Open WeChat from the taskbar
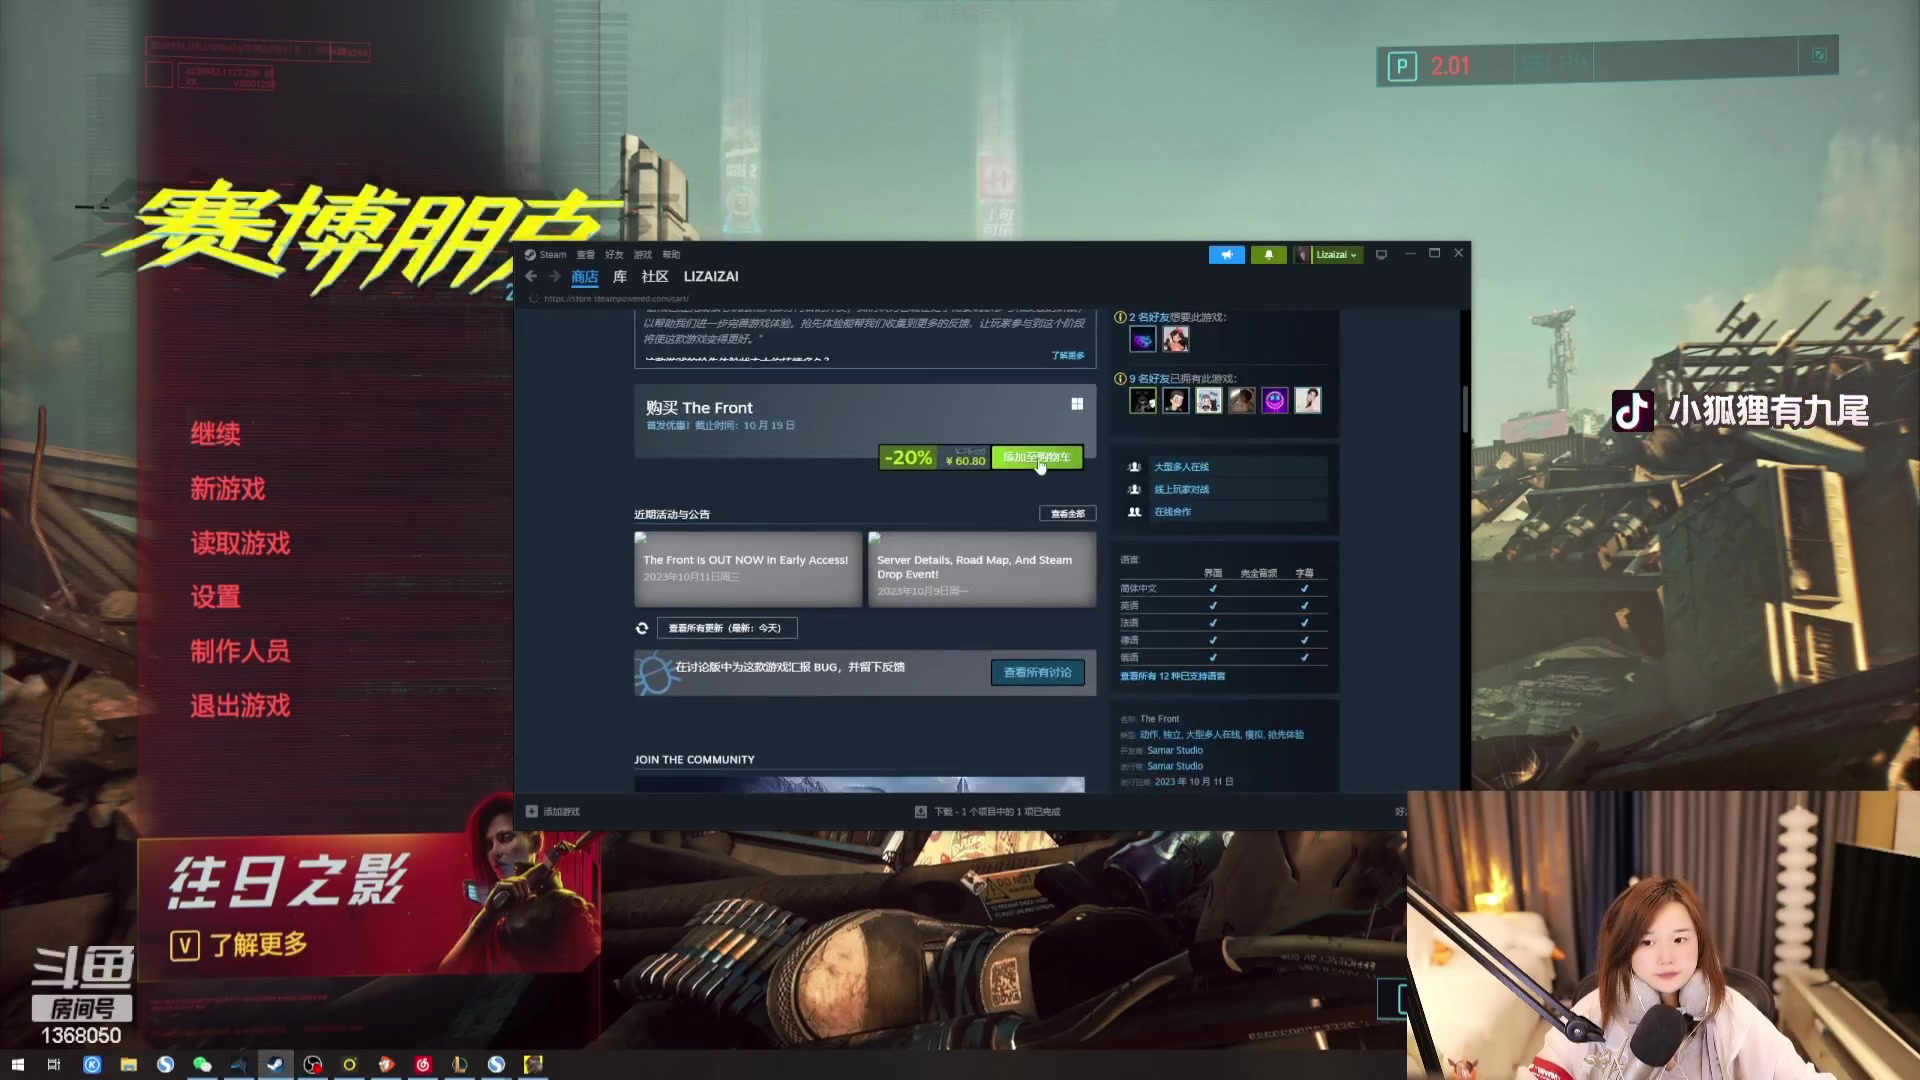This screenshot has width=1920, height=1080. (202, 1064)
